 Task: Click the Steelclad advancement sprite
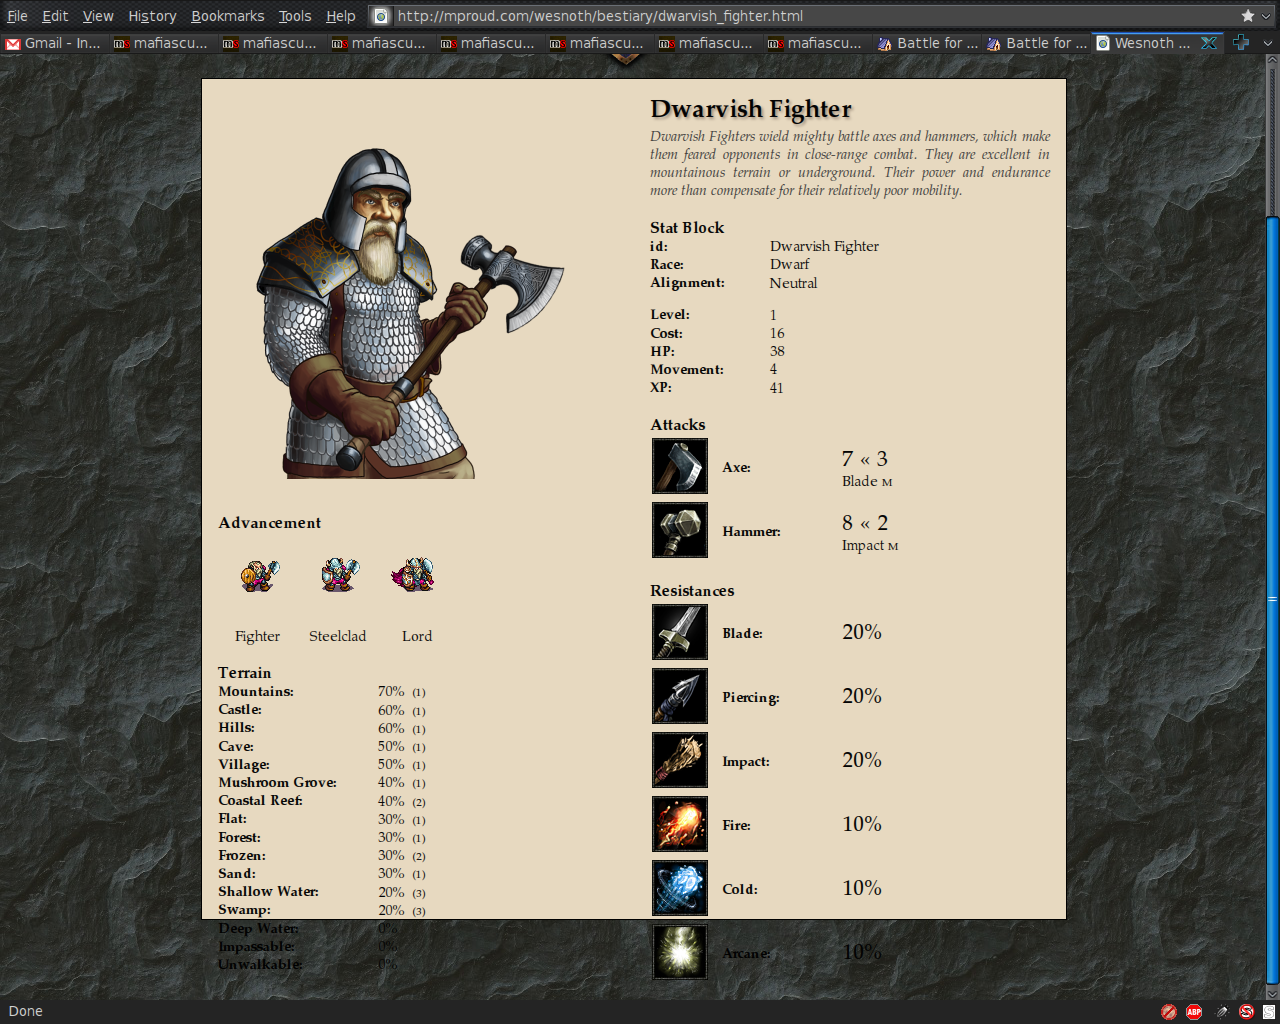click(339, 575)
